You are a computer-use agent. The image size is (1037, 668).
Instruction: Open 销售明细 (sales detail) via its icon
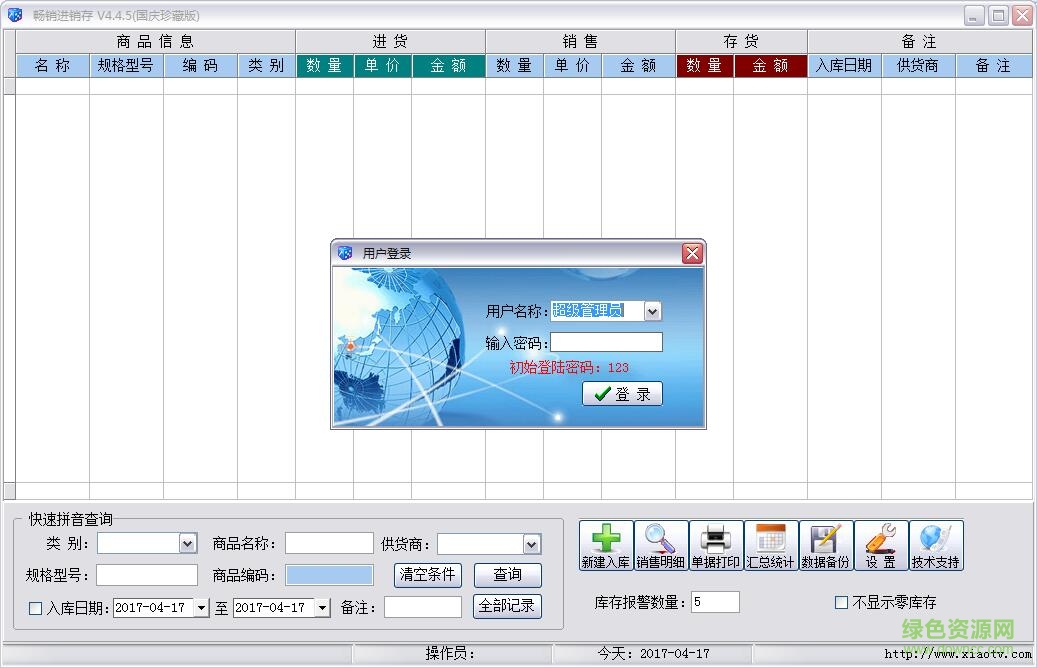pyautogui.click(x=661, y=544)
